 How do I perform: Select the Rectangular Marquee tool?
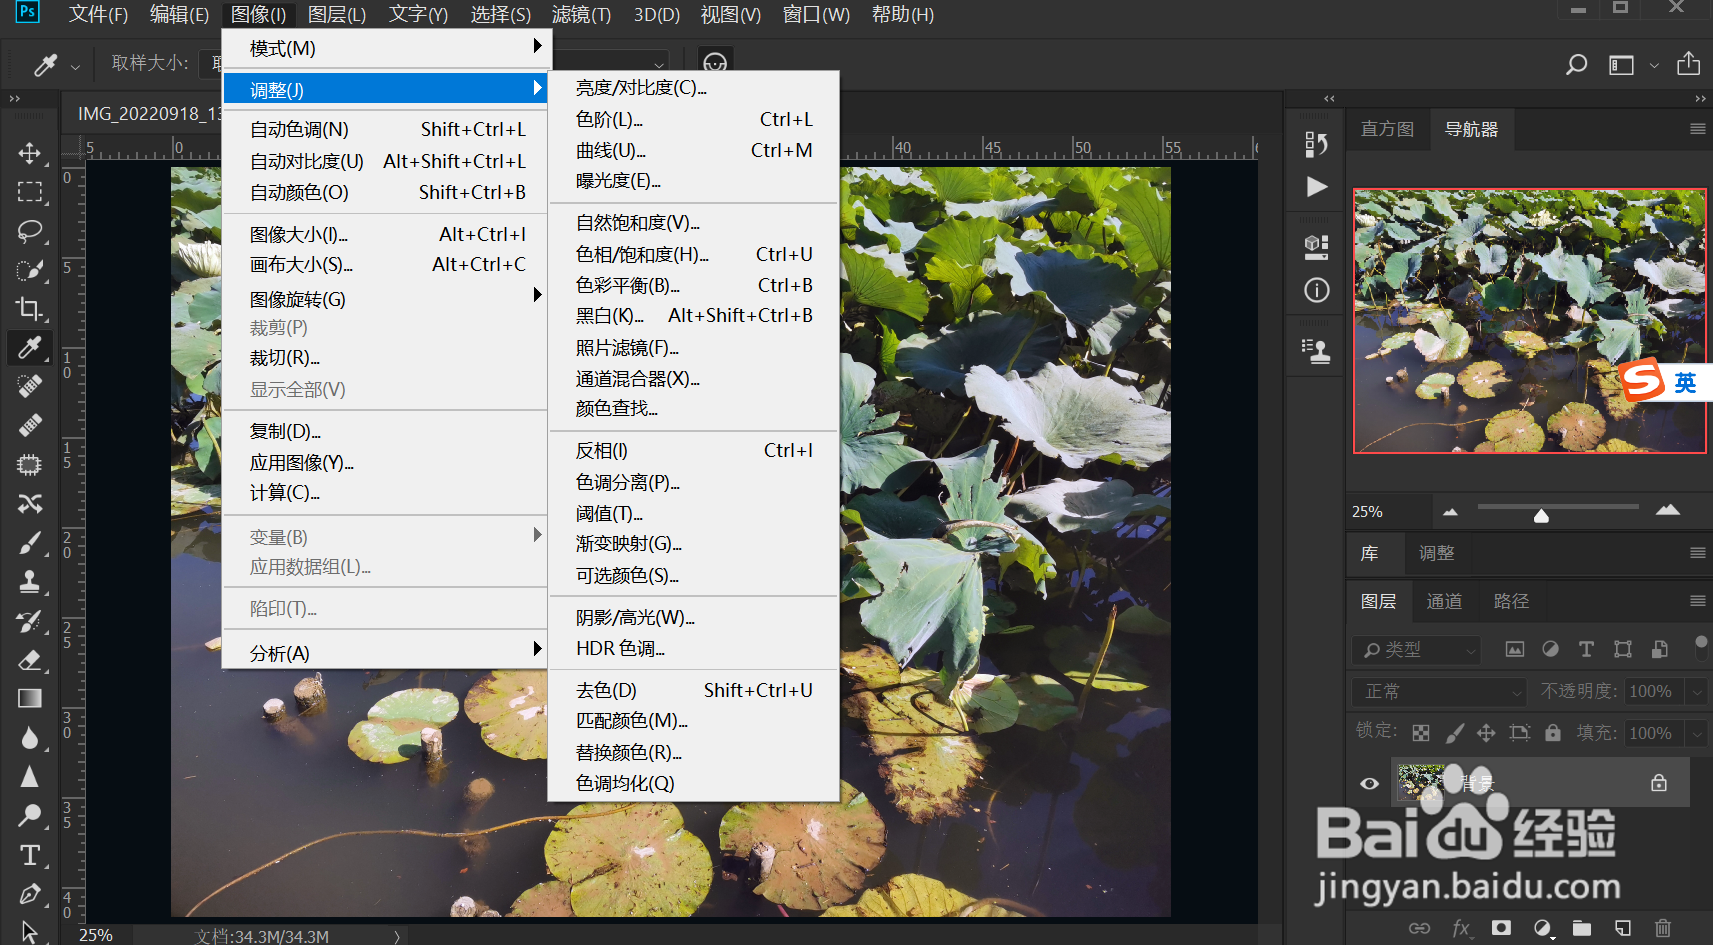tap(29, 192)
